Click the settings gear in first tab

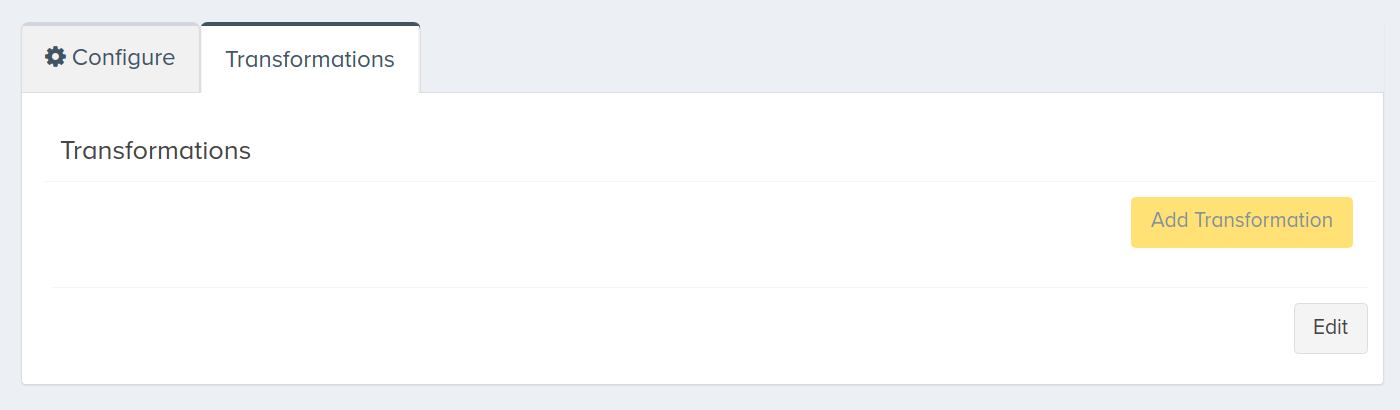[x=56, y=57]
